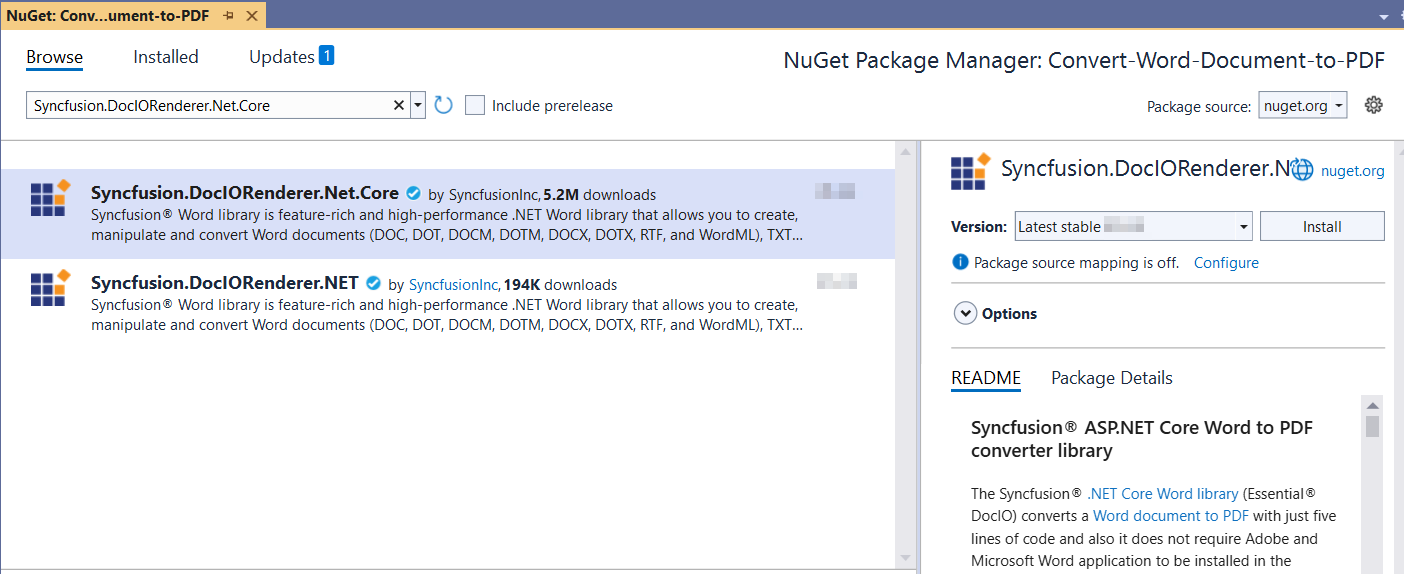Close the NuGet document tab
1404x574 pixels.
252,16
